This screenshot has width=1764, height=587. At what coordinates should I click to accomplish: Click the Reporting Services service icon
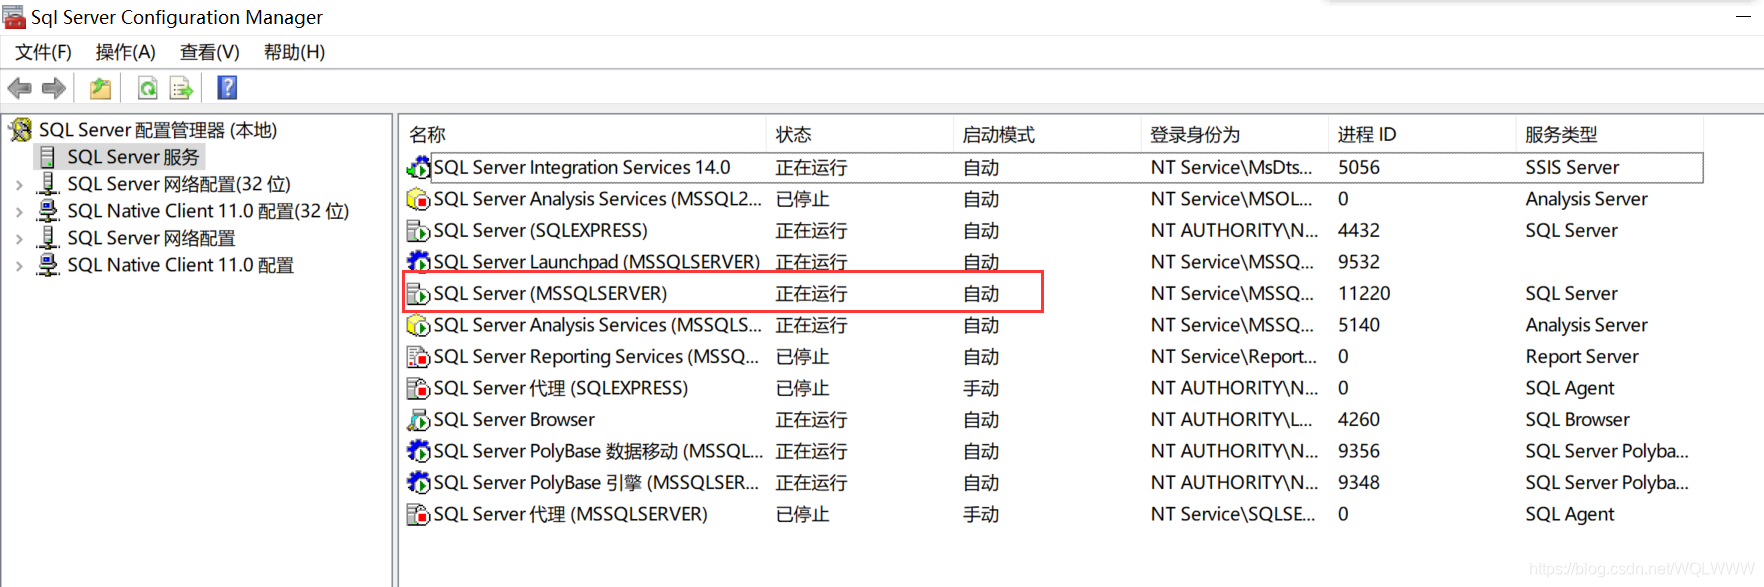[418, 357]
